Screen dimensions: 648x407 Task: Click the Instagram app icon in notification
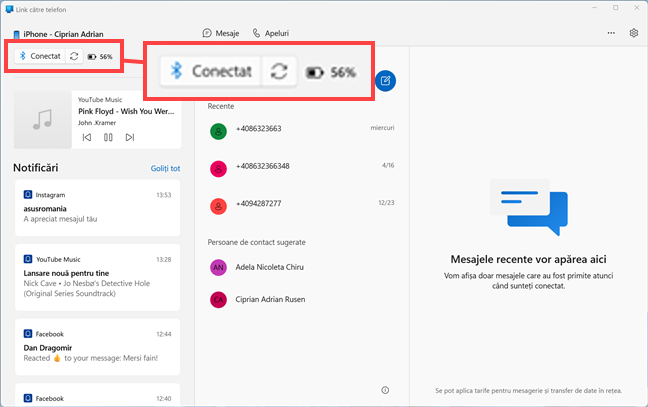click(28, 195)
